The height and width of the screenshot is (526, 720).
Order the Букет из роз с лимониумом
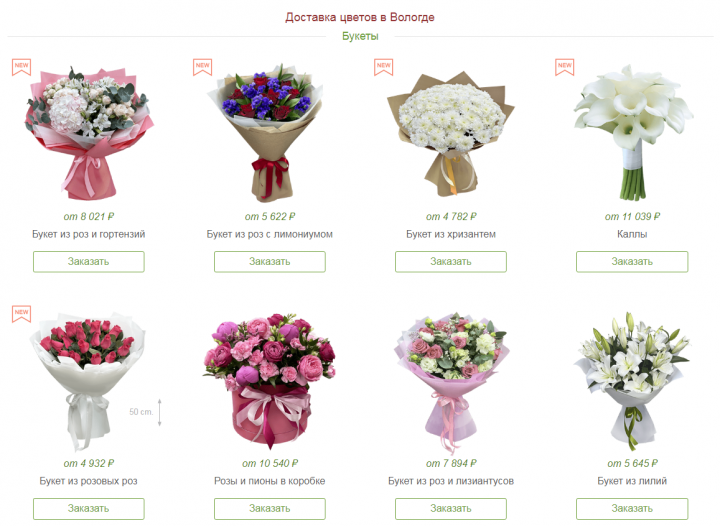pos(270,262)
